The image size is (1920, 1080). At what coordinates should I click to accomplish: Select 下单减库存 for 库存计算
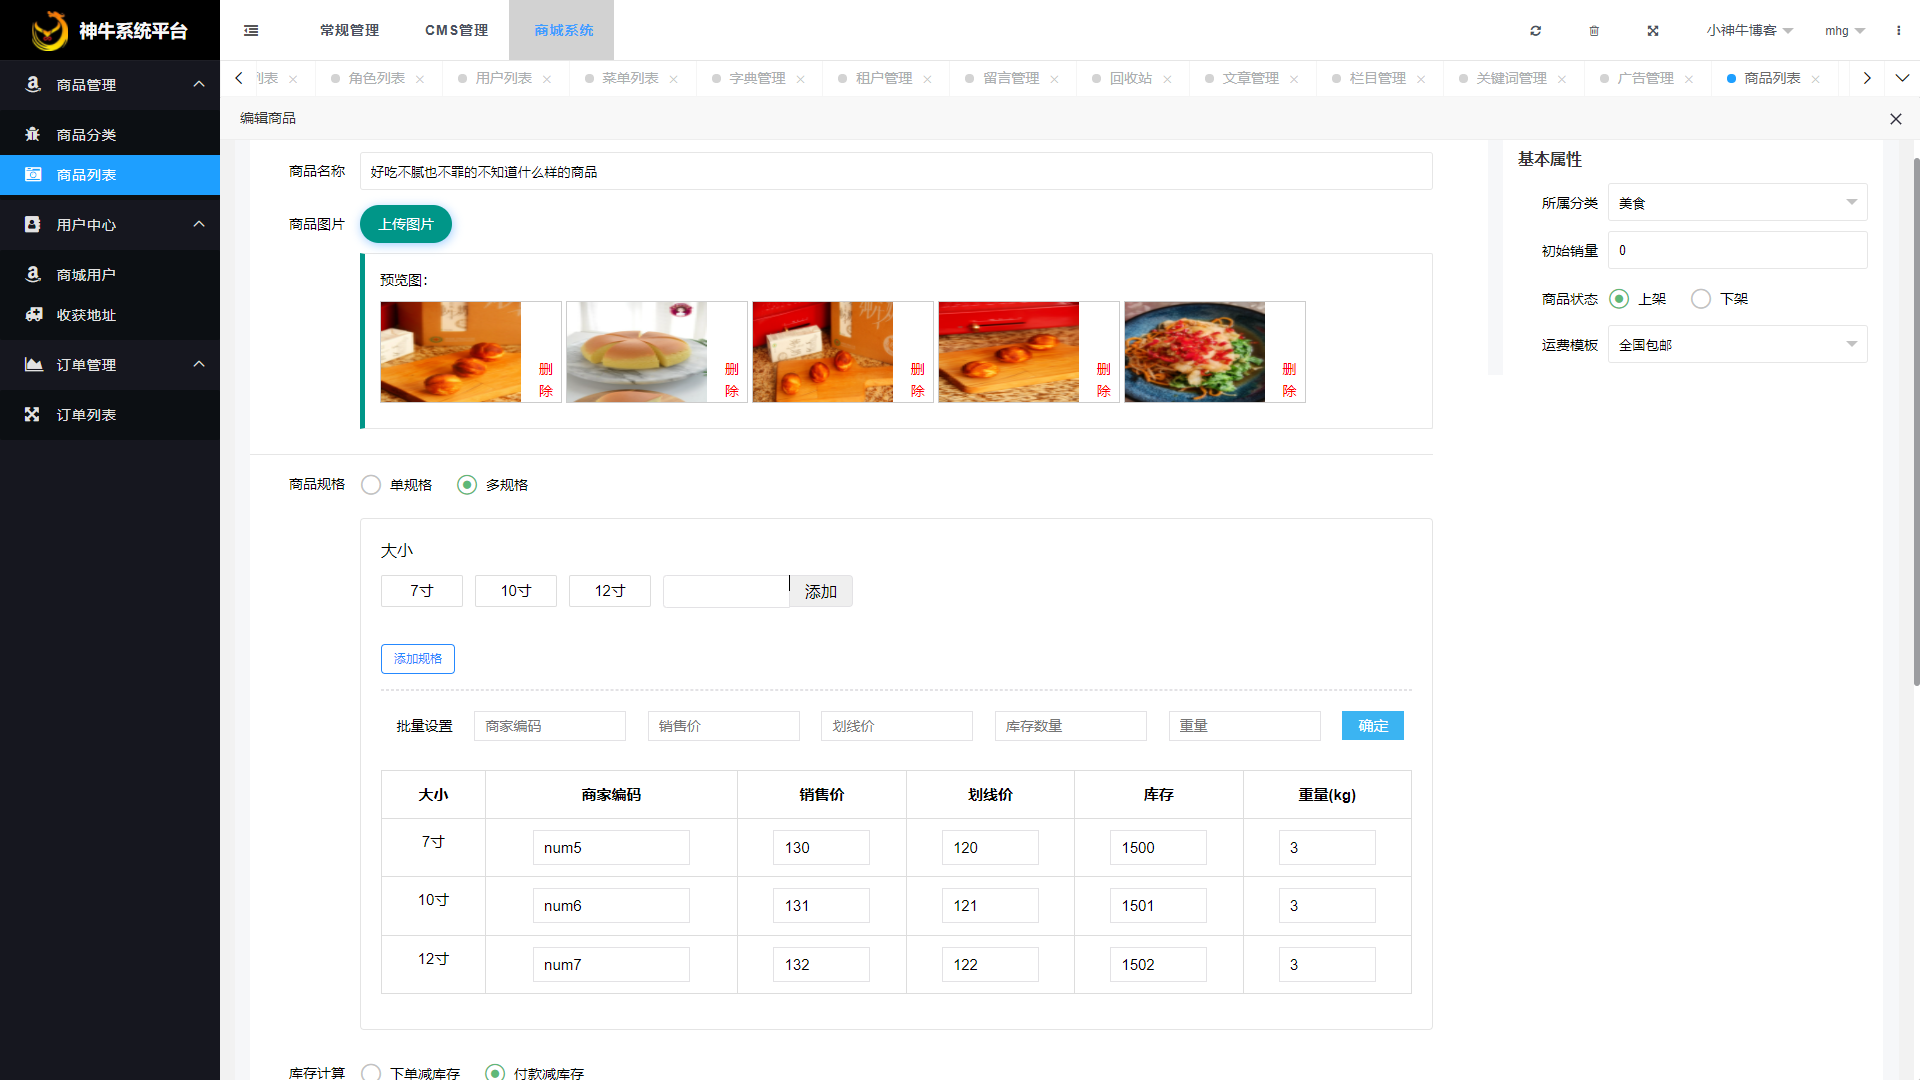pos(371,1072)
